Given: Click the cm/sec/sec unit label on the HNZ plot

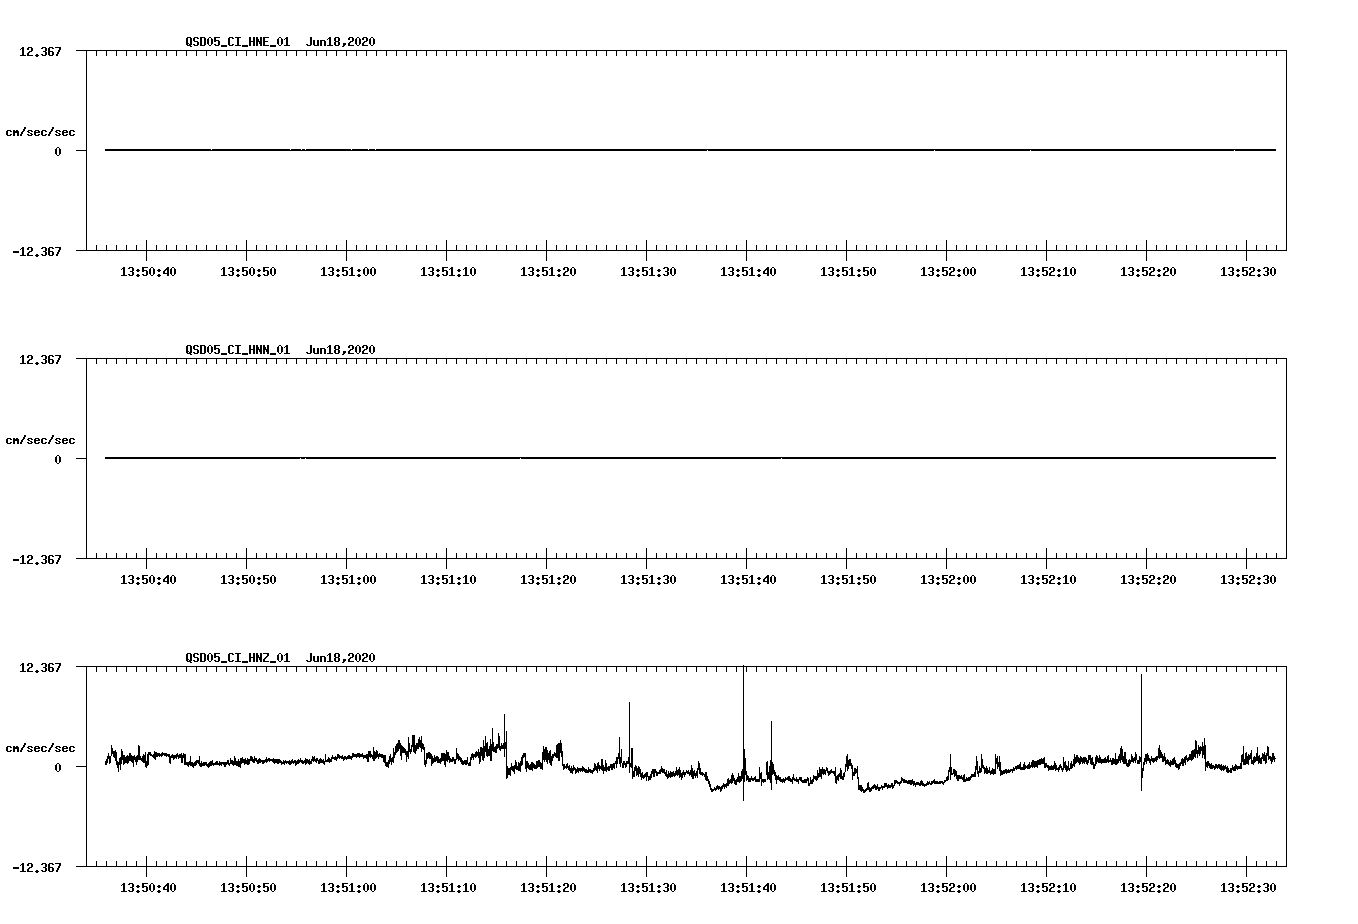Looking at the screenshot, I should (40, 748).
